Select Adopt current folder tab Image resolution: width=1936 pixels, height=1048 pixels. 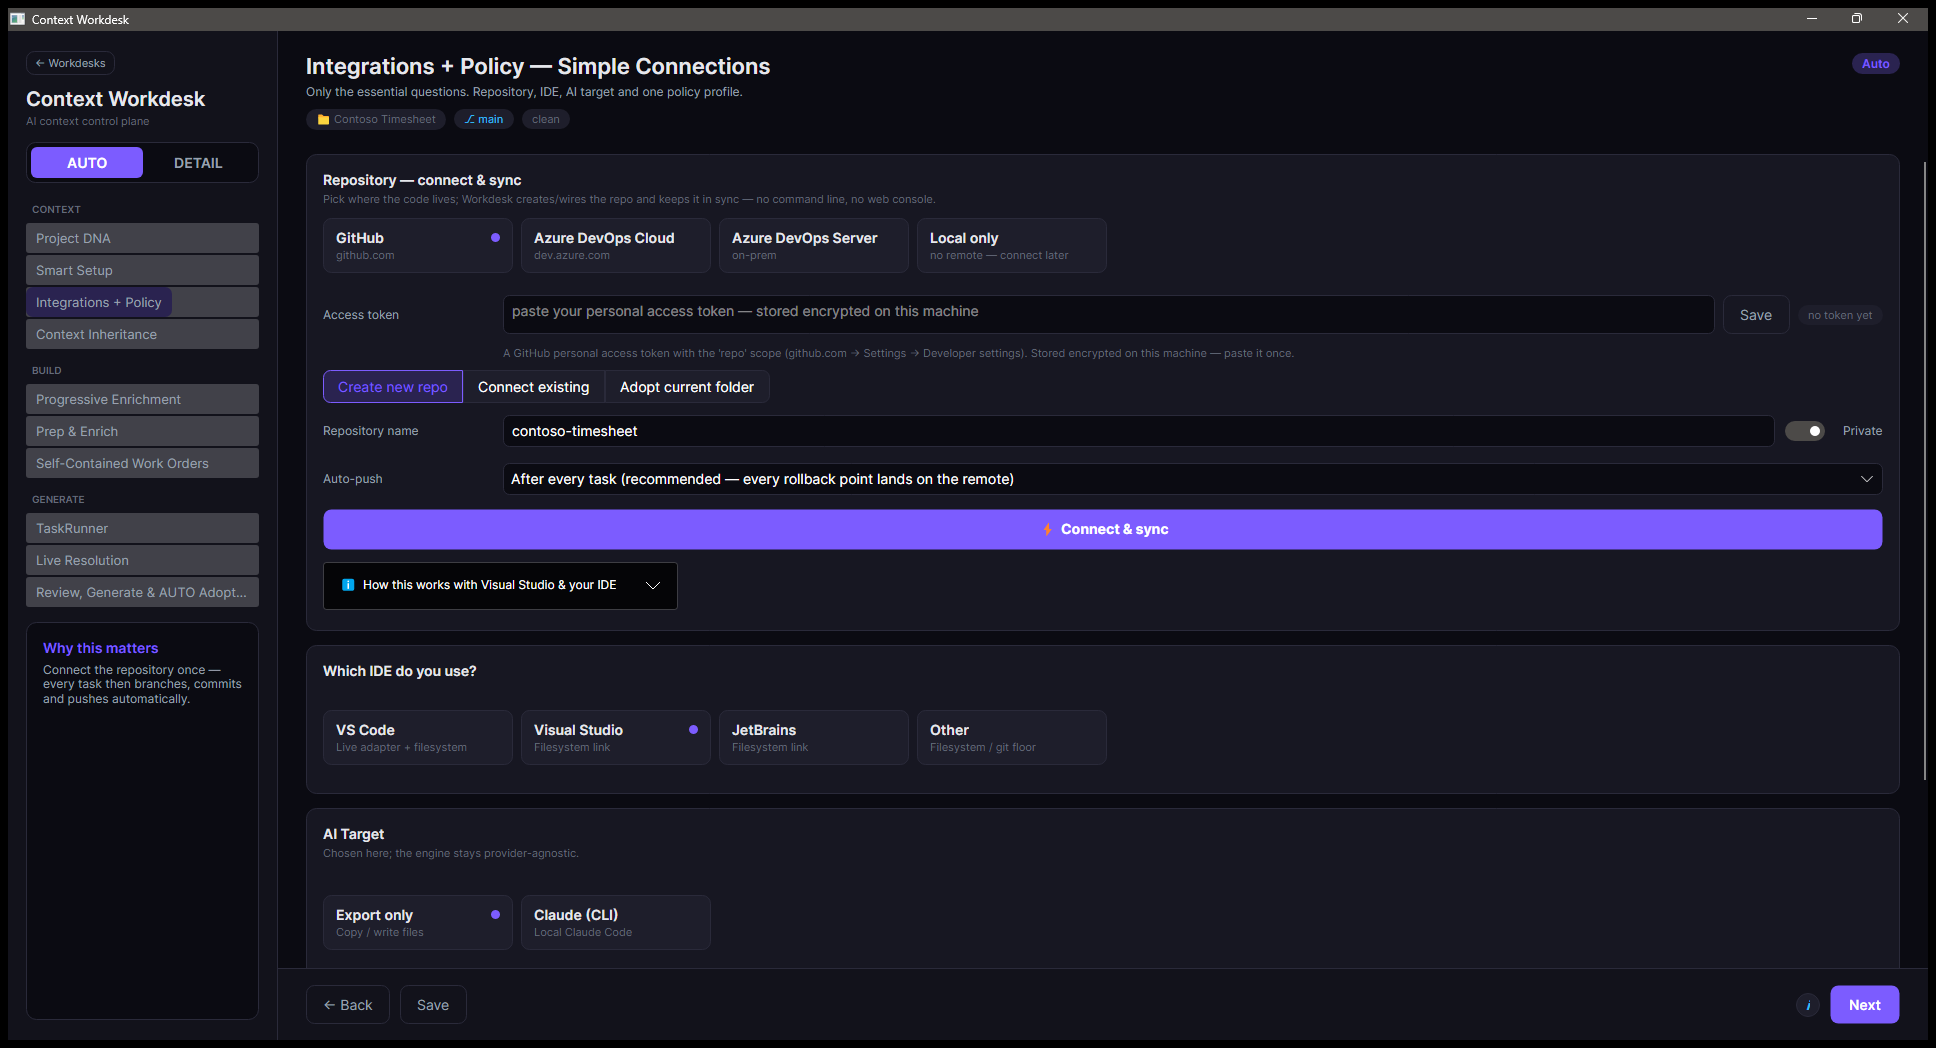[687, 387]
